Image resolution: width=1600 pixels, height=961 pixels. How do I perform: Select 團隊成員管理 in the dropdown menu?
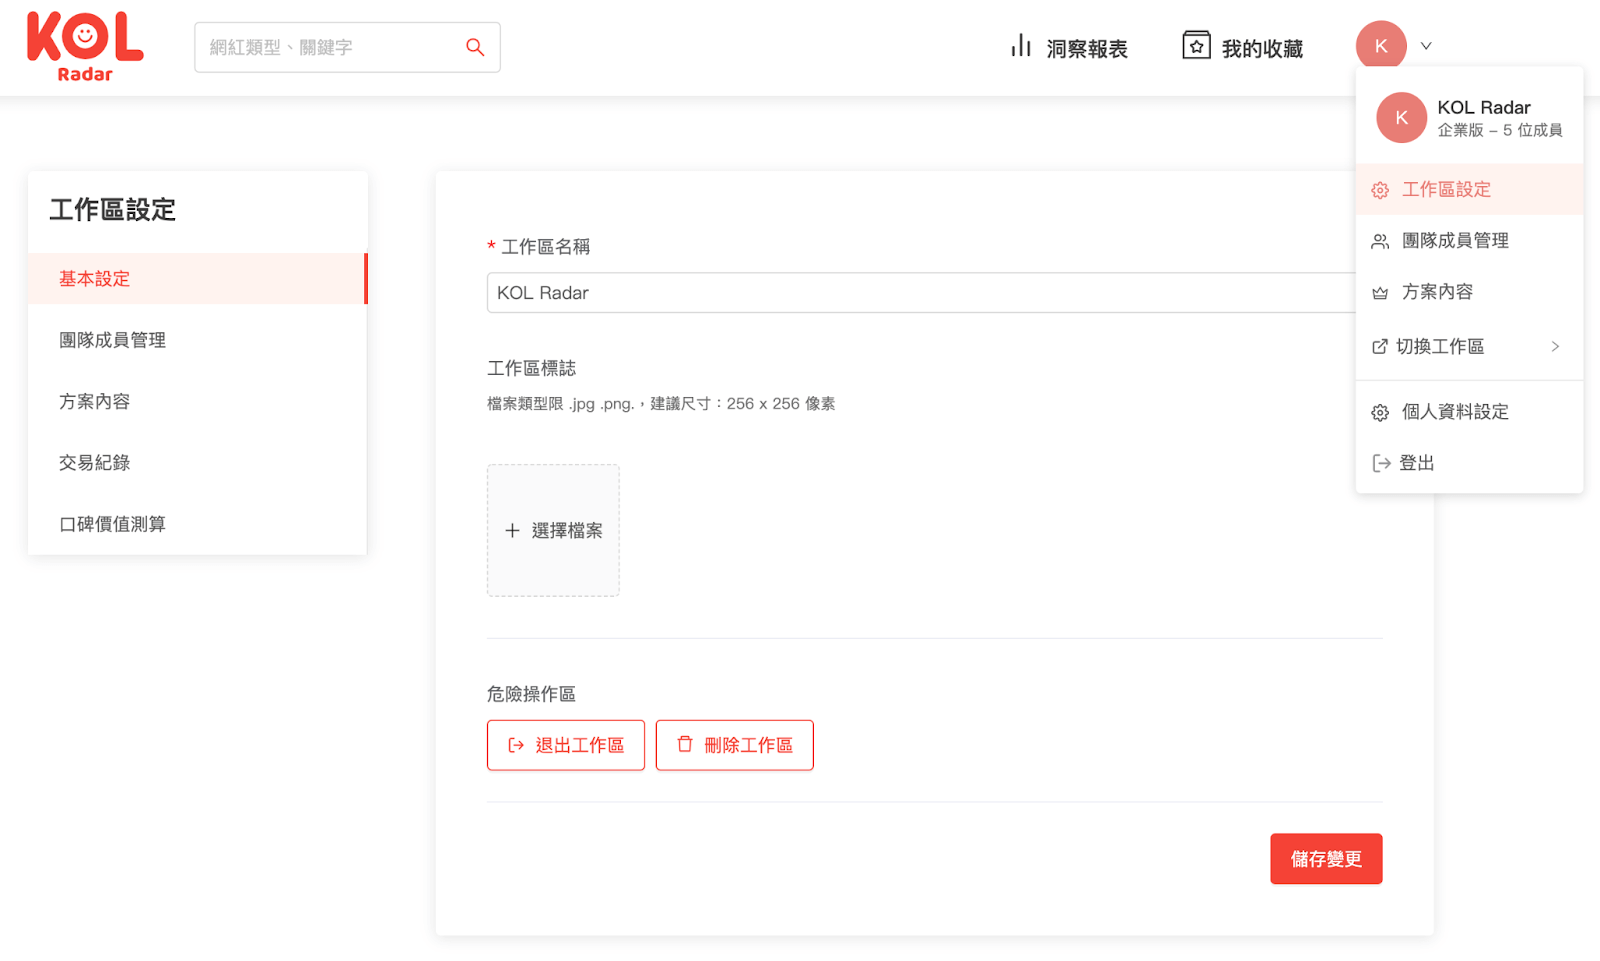(1469, 240)
